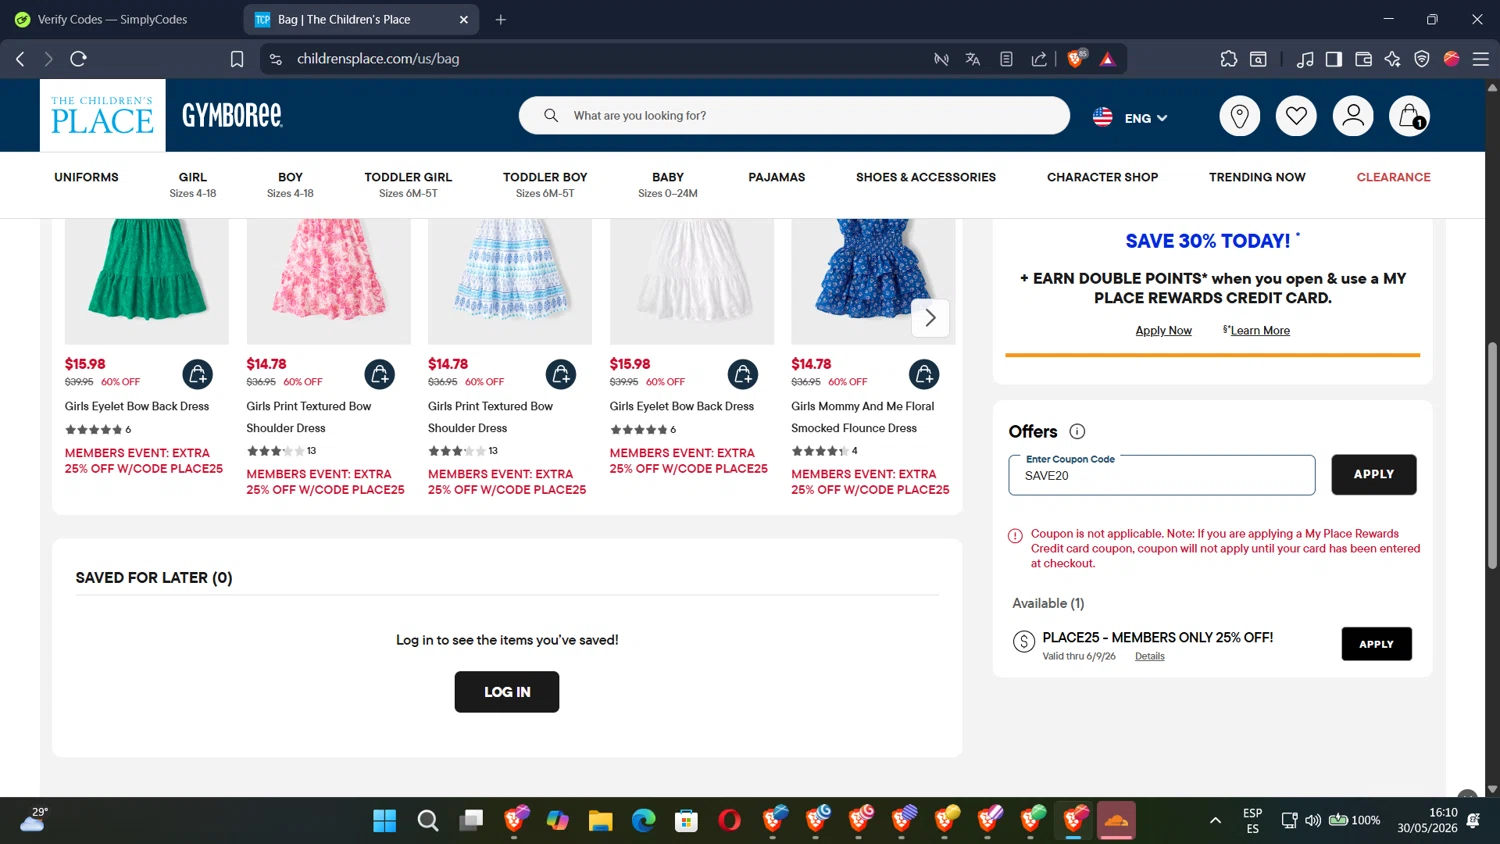Close the Children's Place Bag tab

click(464, 19)
